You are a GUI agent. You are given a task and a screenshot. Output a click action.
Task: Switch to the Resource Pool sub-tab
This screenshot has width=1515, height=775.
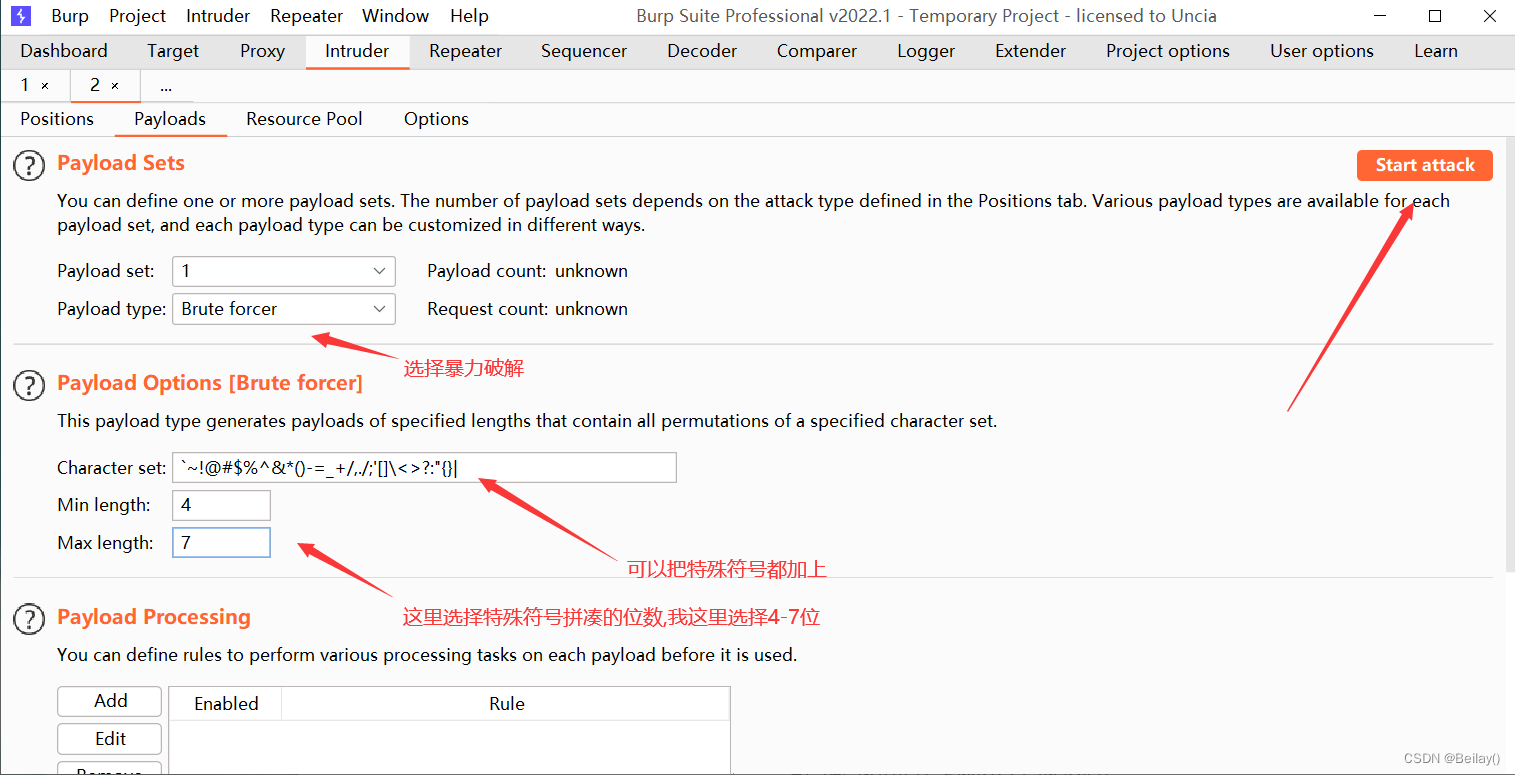pos(304,119)
